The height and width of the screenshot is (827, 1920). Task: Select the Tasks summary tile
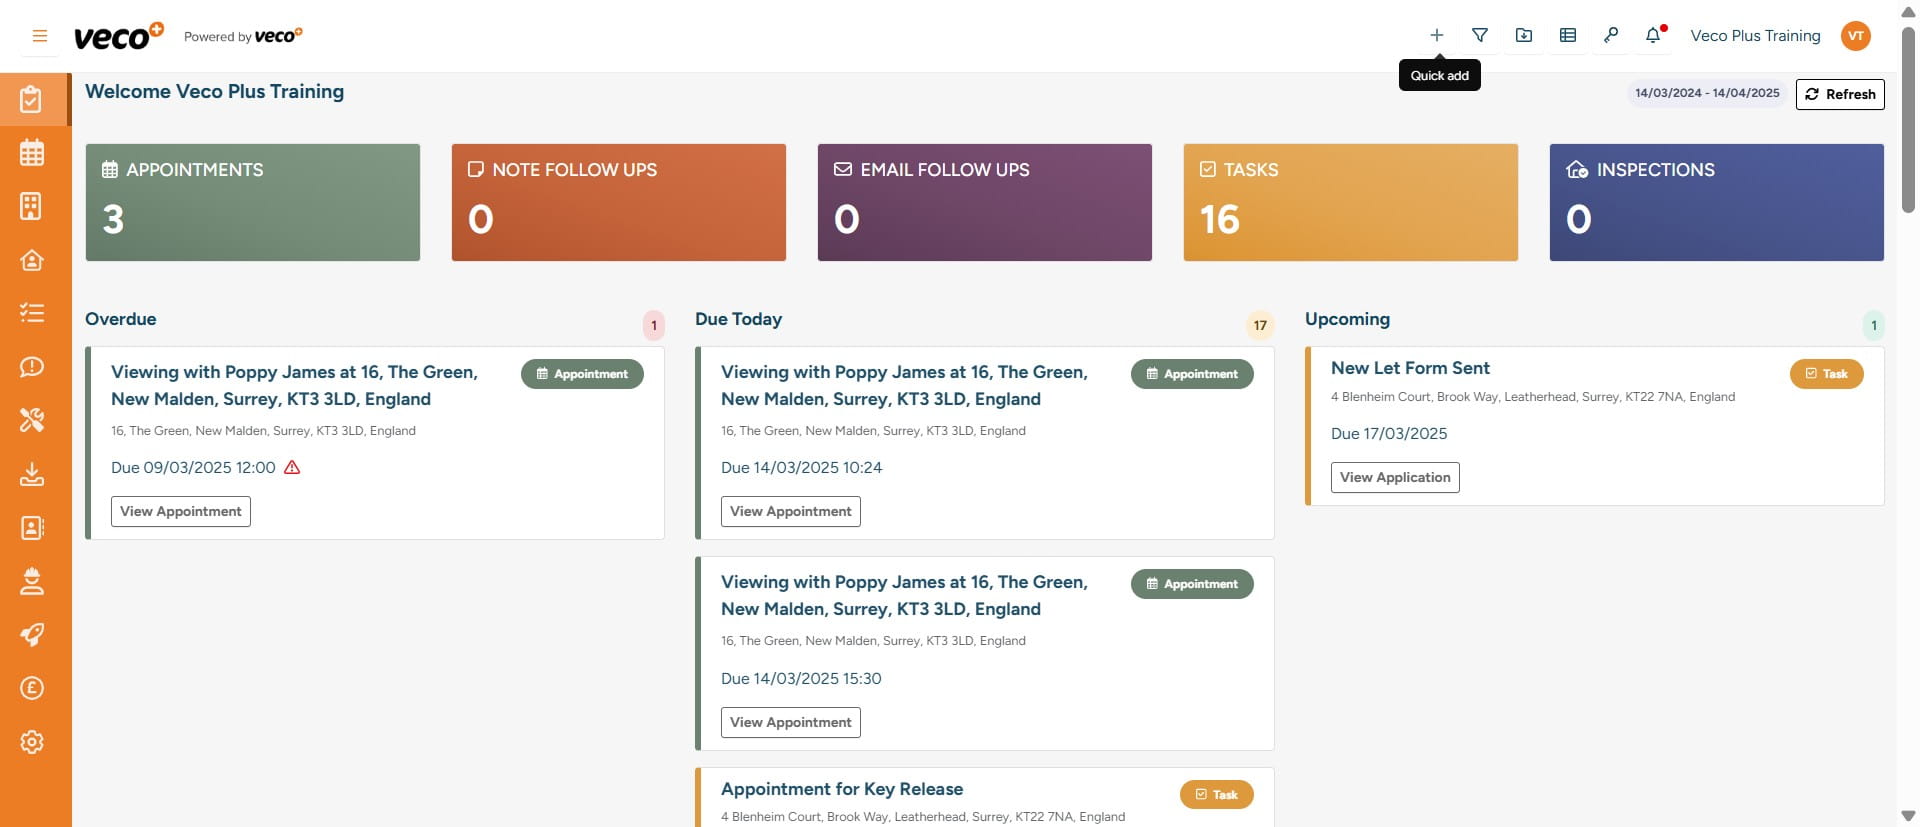tap(1350, 202)
